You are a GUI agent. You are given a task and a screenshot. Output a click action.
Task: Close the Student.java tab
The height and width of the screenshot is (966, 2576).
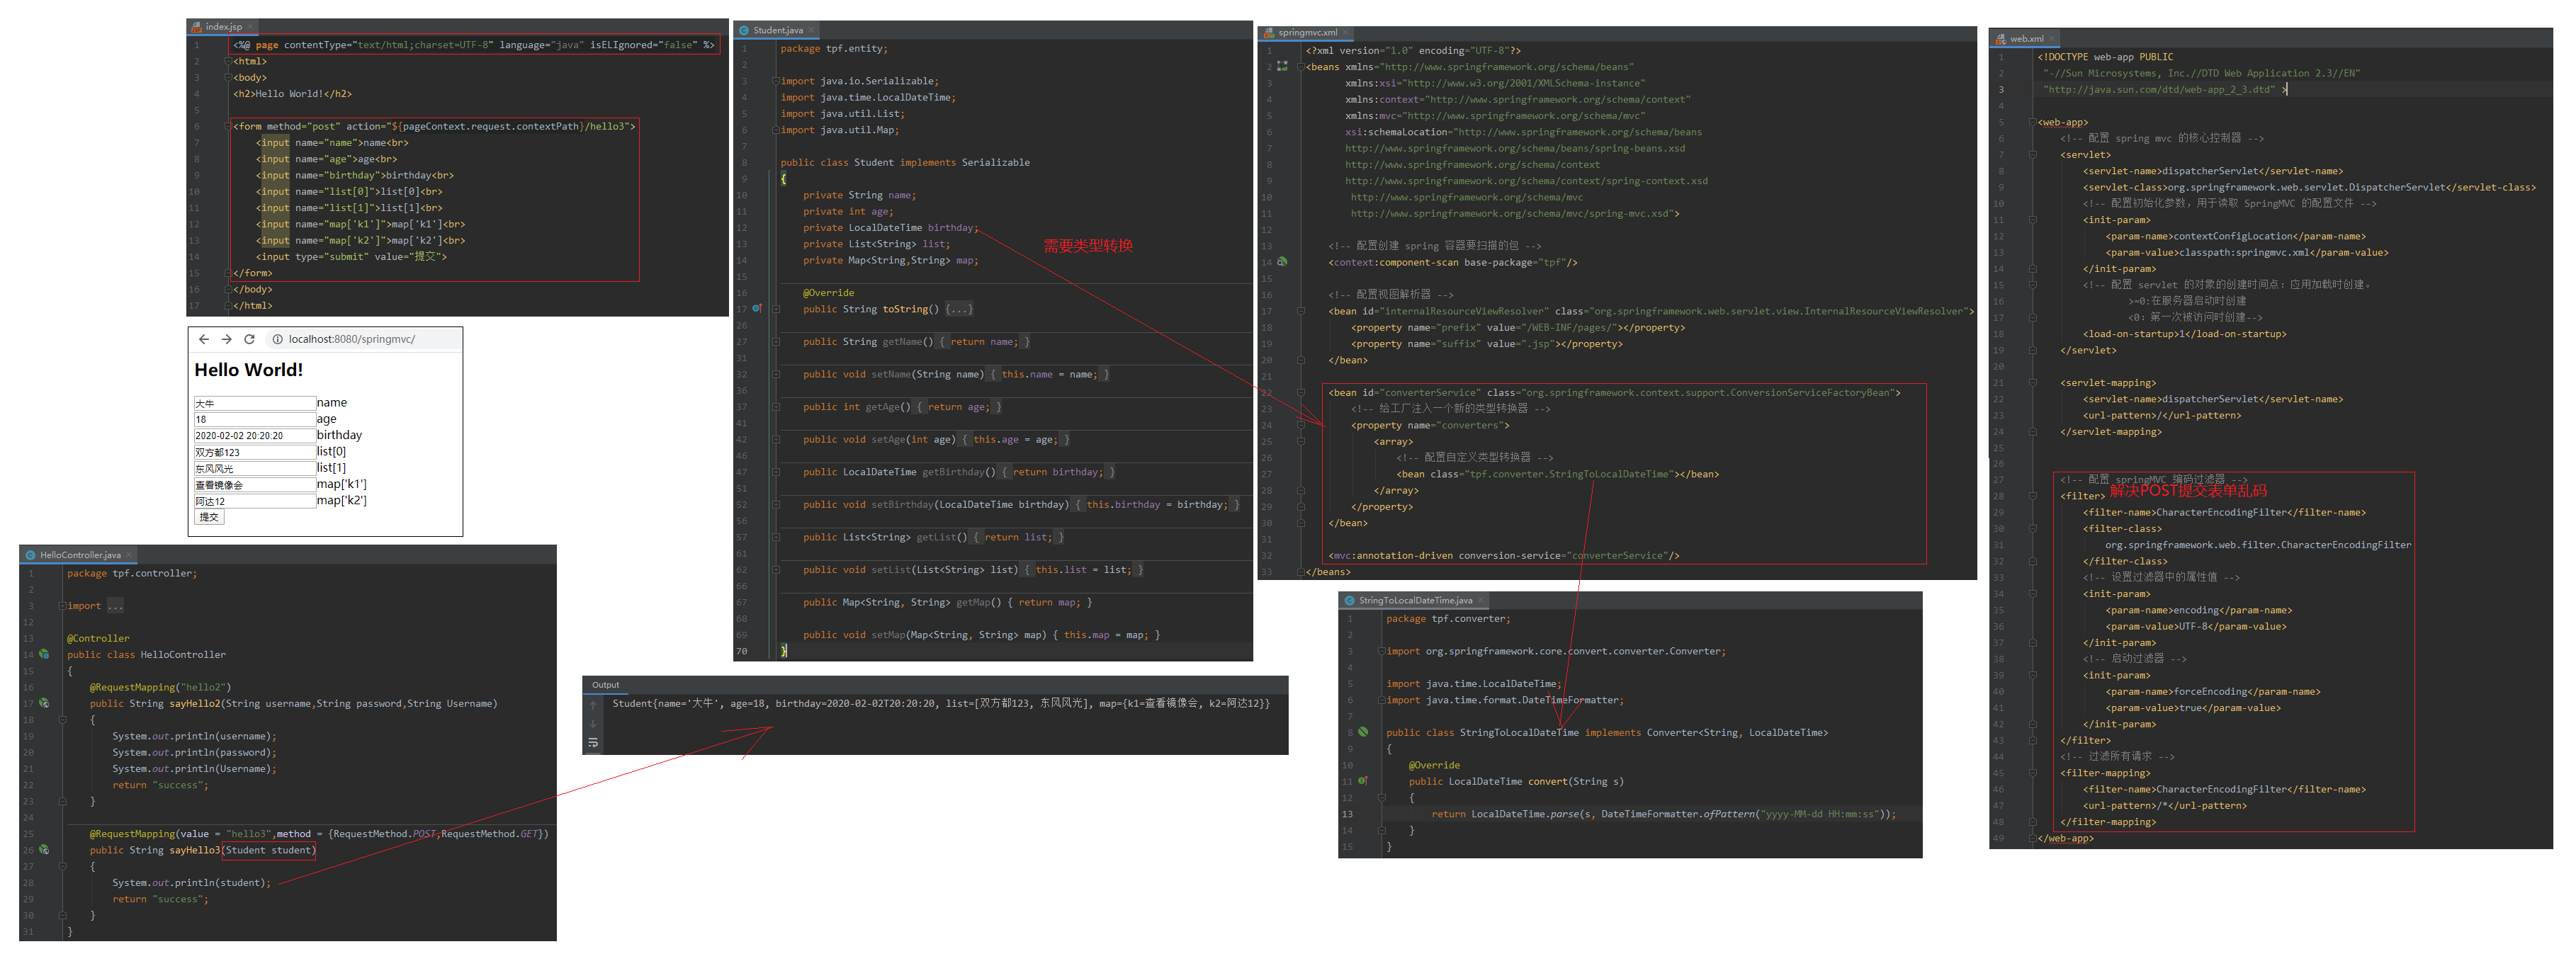[x=811, y=30]
